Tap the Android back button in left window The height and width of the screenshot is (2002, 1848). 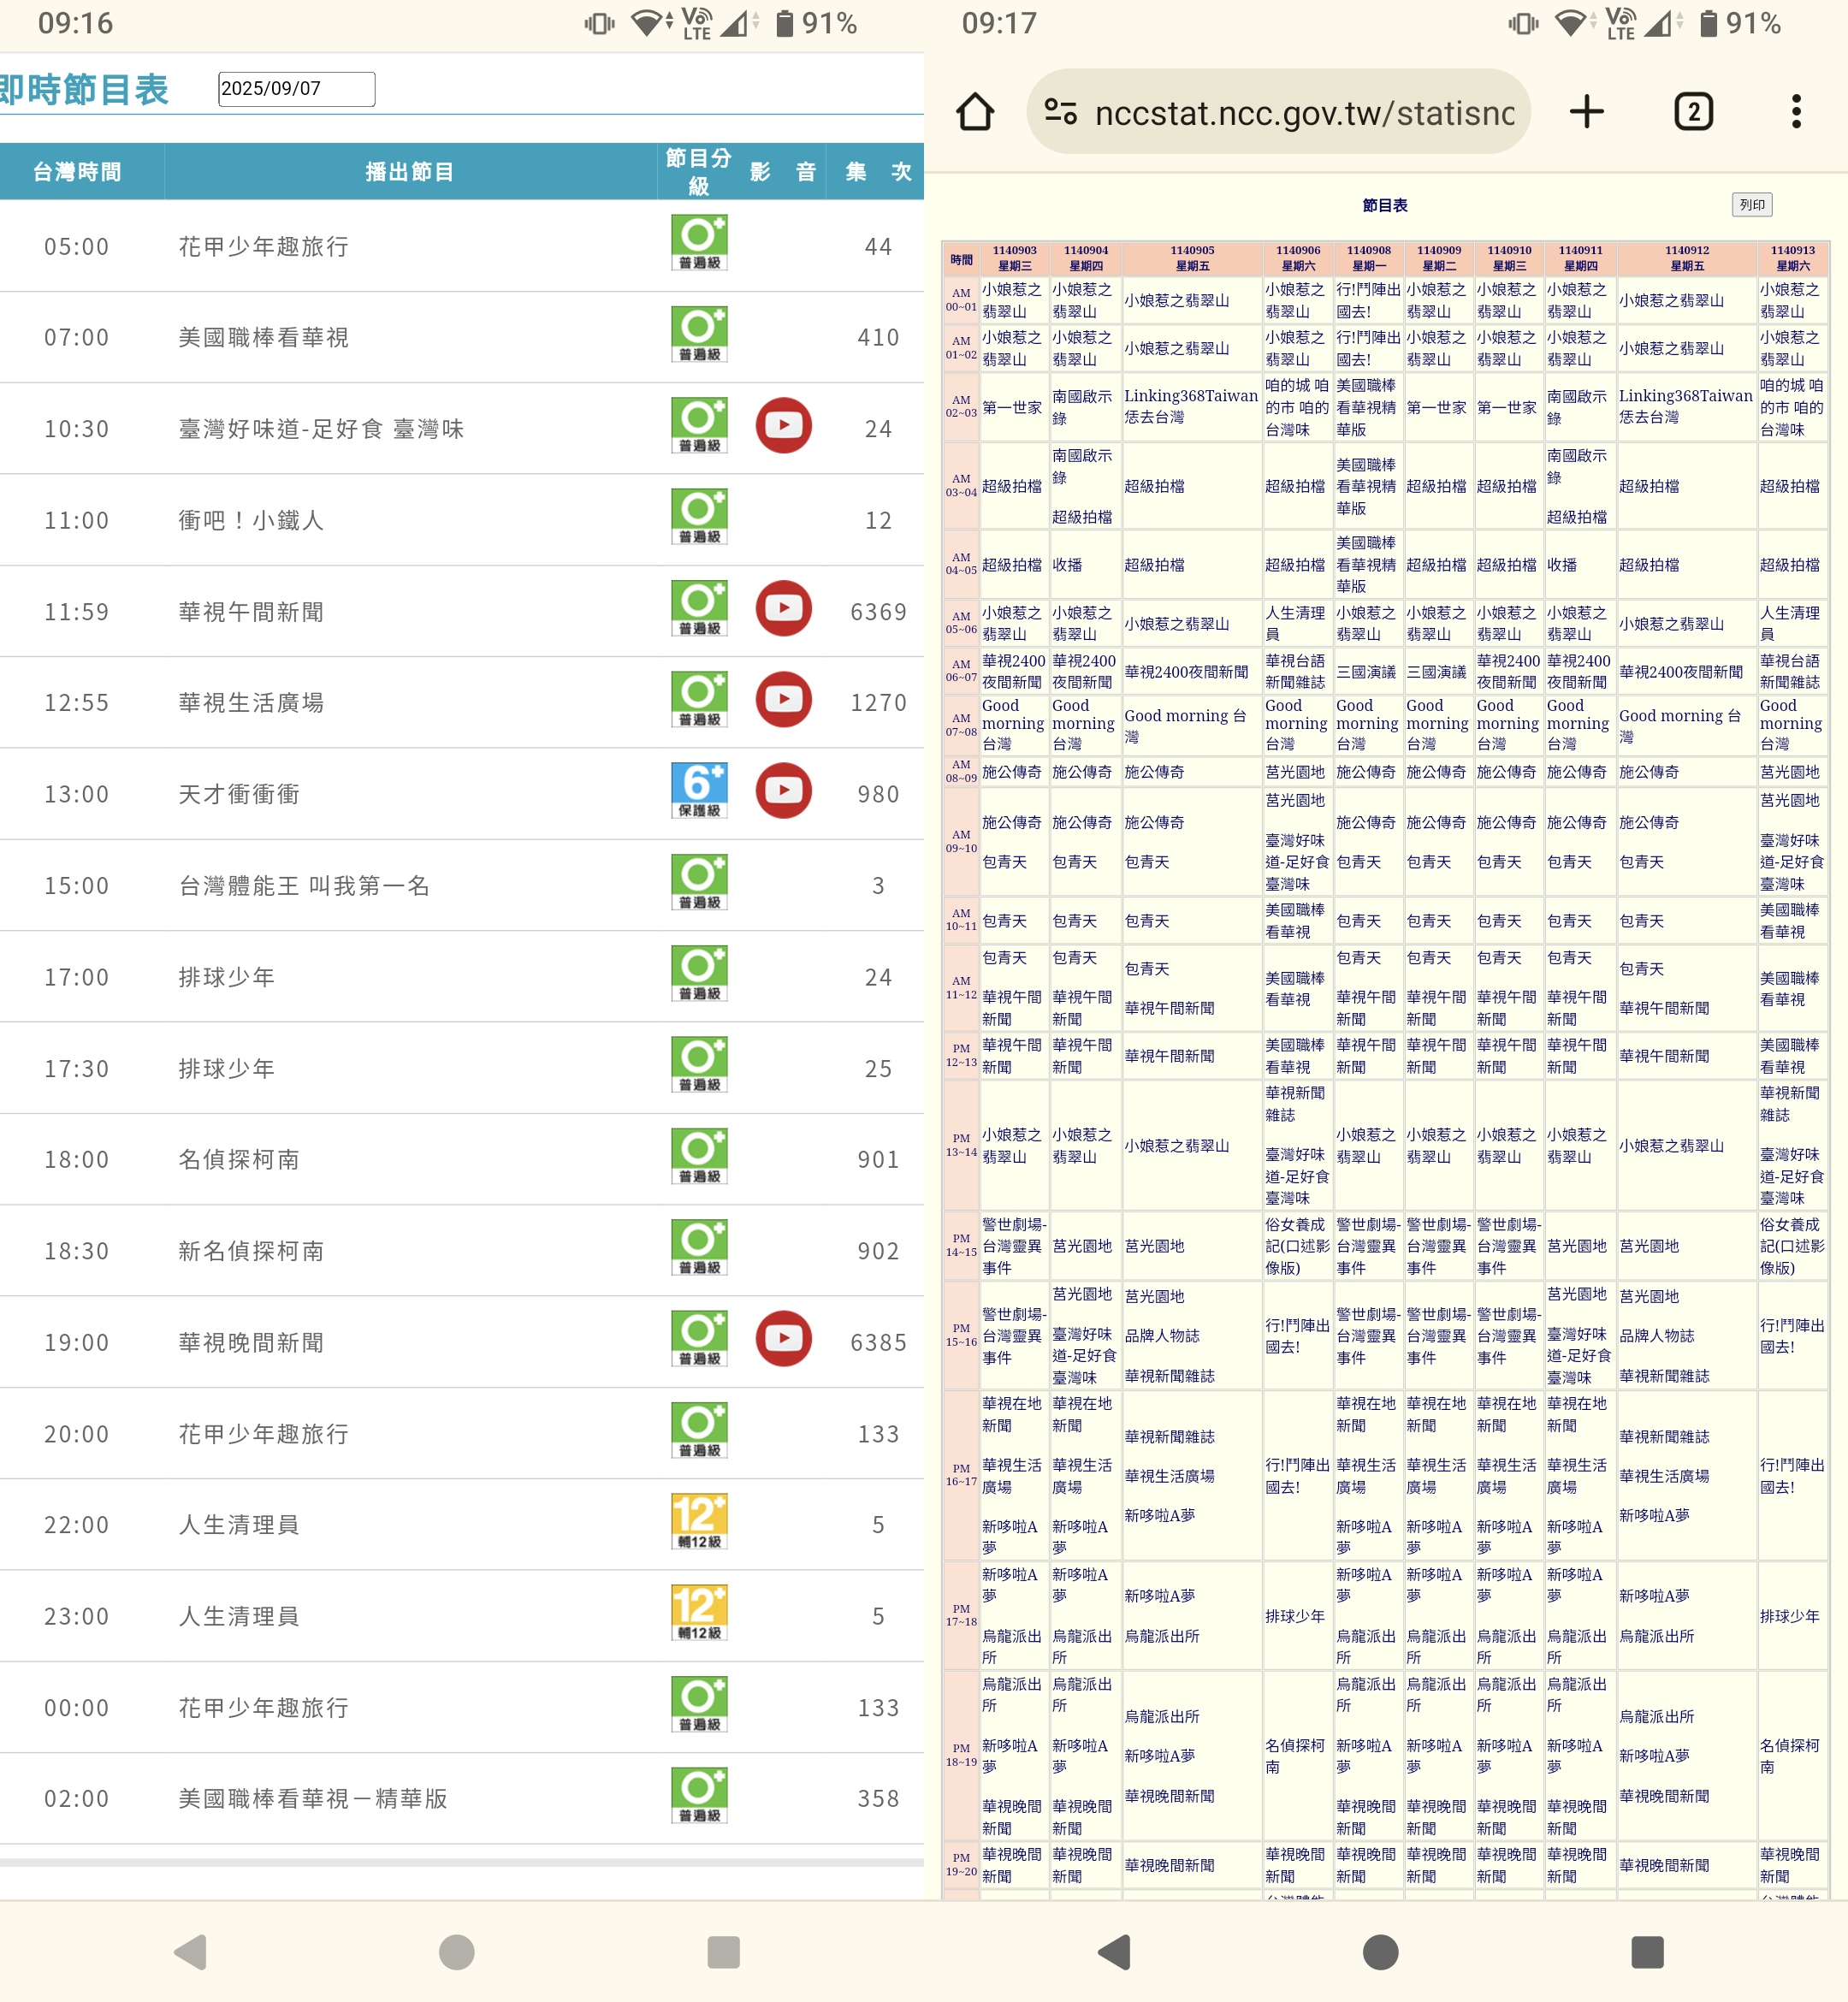tap(191, 1952)
